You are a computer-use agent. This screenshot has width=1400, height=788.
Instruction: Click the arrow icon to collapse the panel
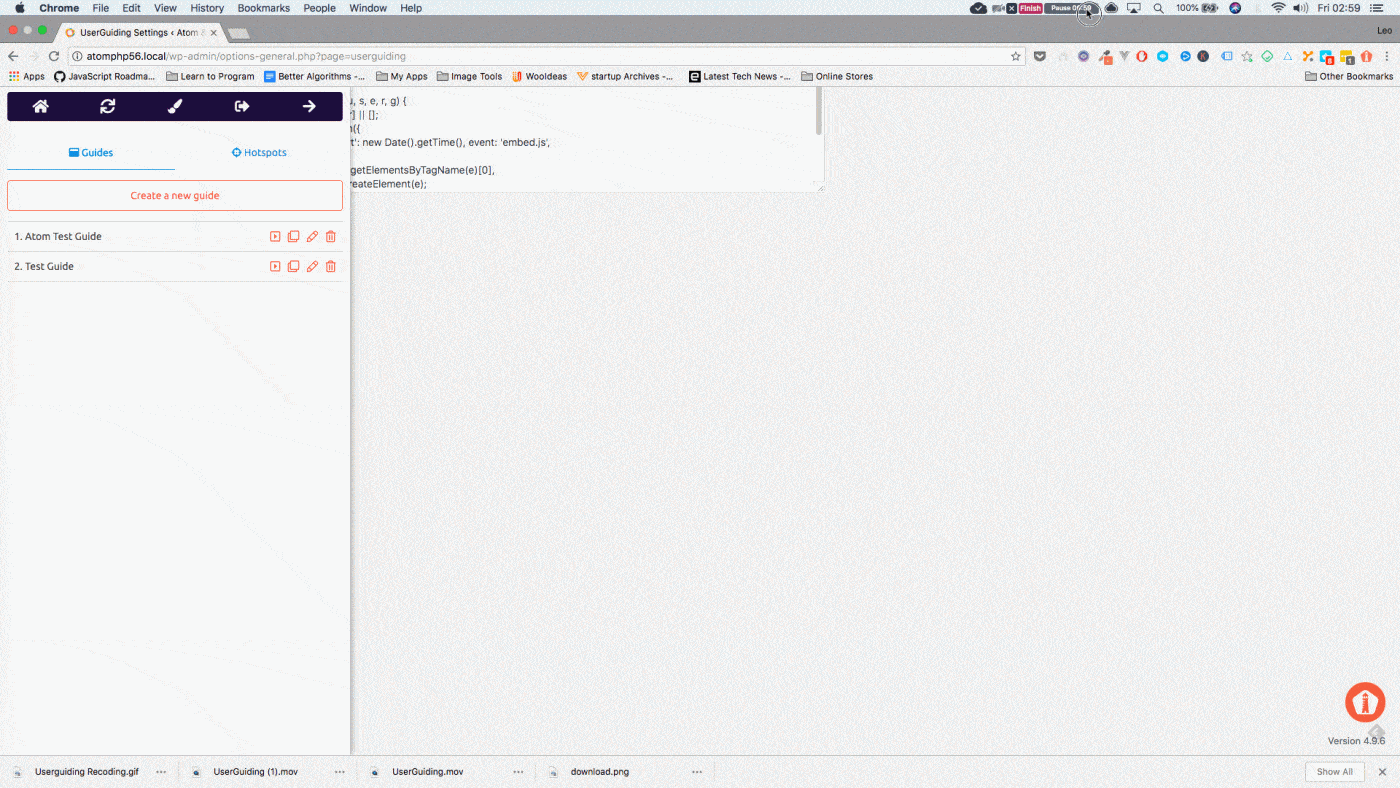tap(308, 105)
